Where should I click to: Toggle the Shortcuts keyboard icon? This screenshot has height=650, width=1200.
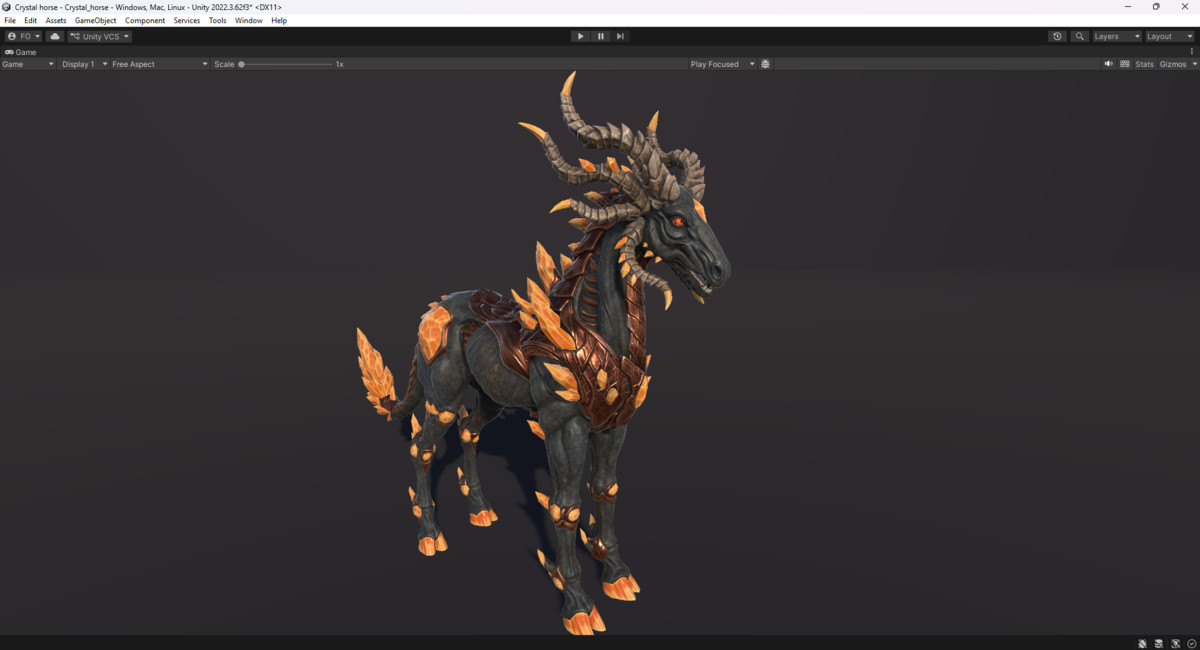(1125, 64)
